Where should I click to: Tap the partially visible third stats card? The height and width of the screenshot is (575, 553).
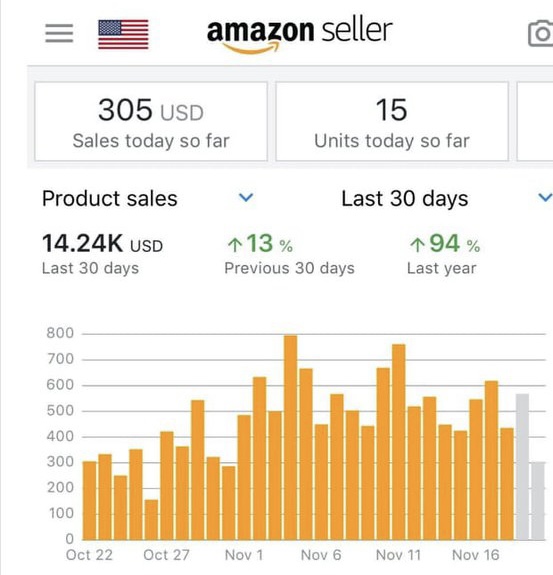click(535, 121)
